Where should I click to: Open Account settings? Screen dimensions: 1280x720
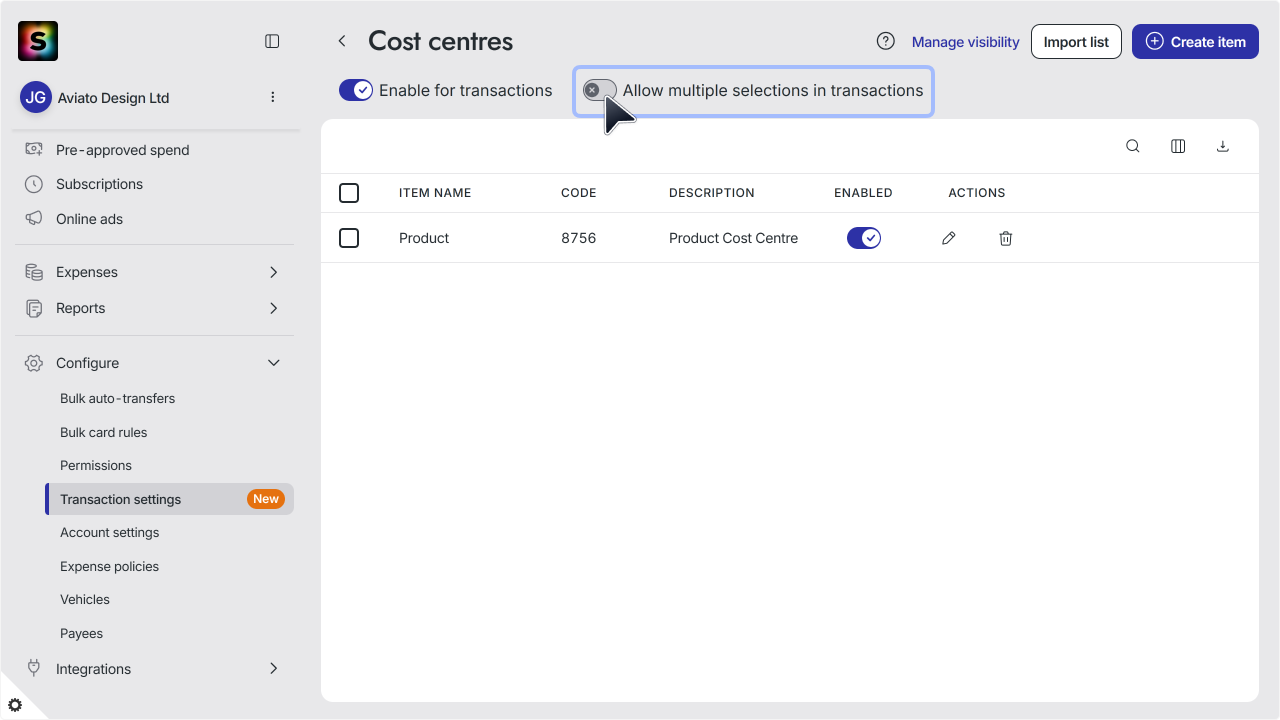coord(109,532)
